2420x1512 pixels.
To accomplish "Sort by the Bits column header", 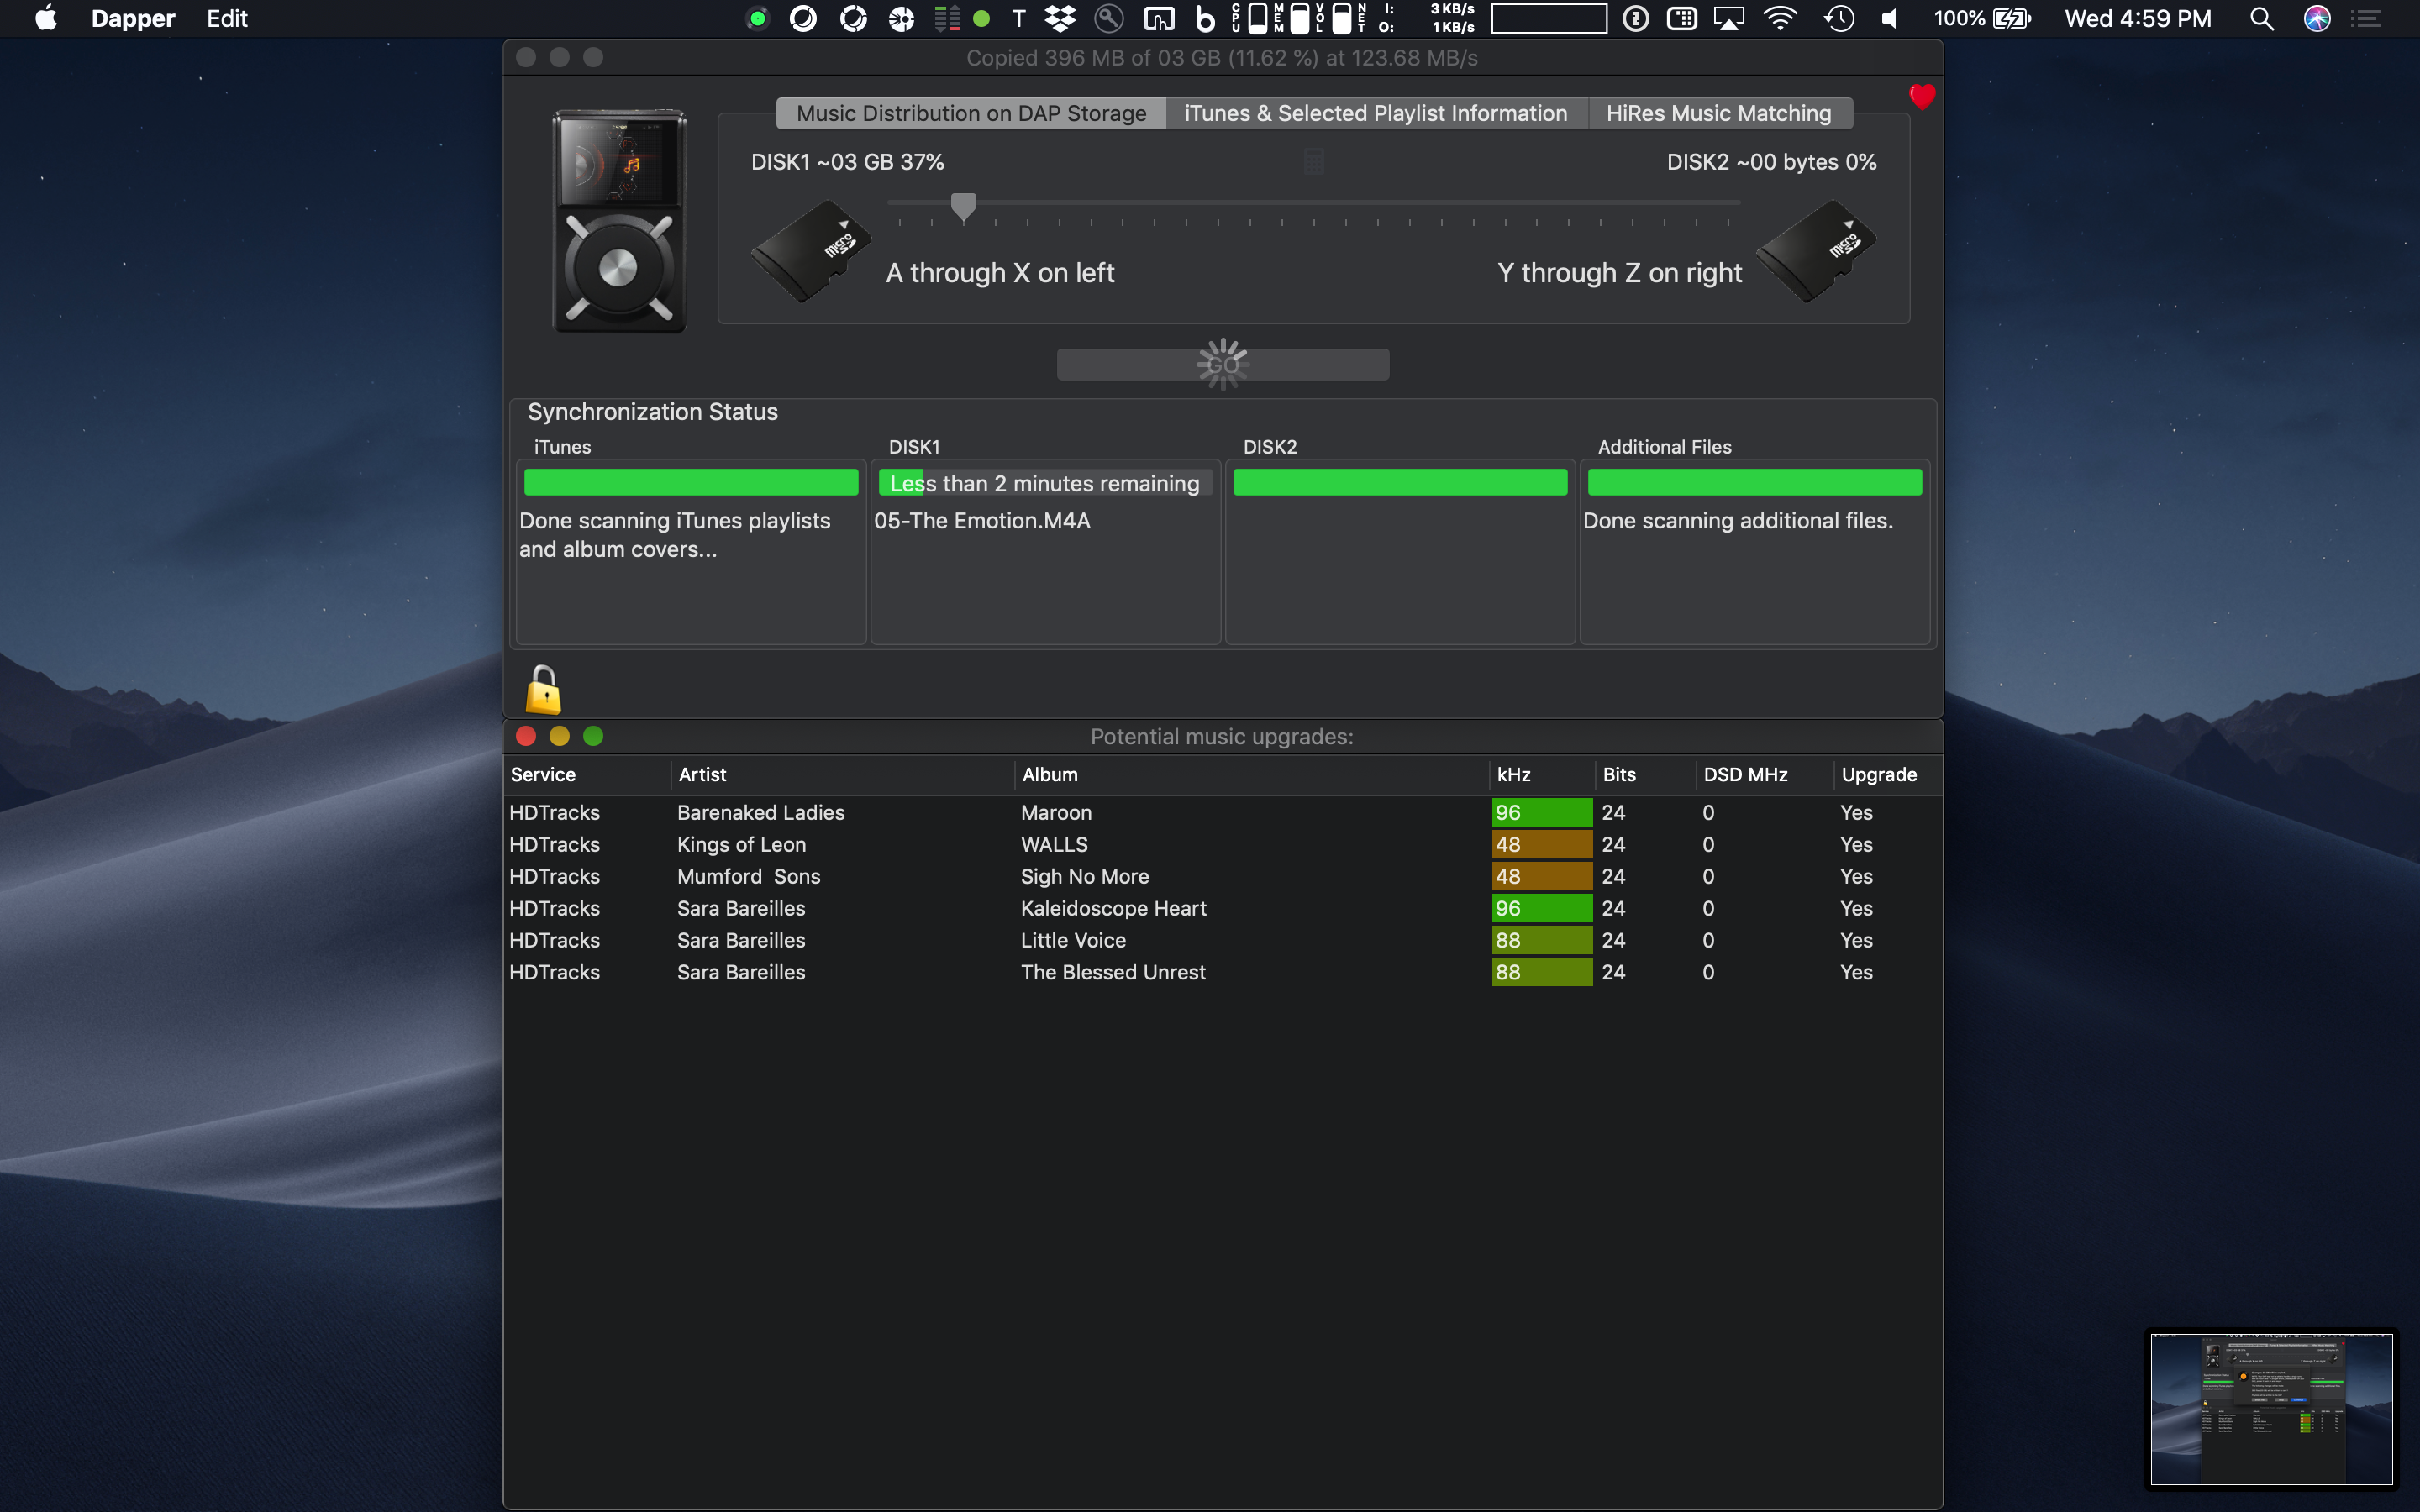I will pyautogui.click(x=1645, y=774).
